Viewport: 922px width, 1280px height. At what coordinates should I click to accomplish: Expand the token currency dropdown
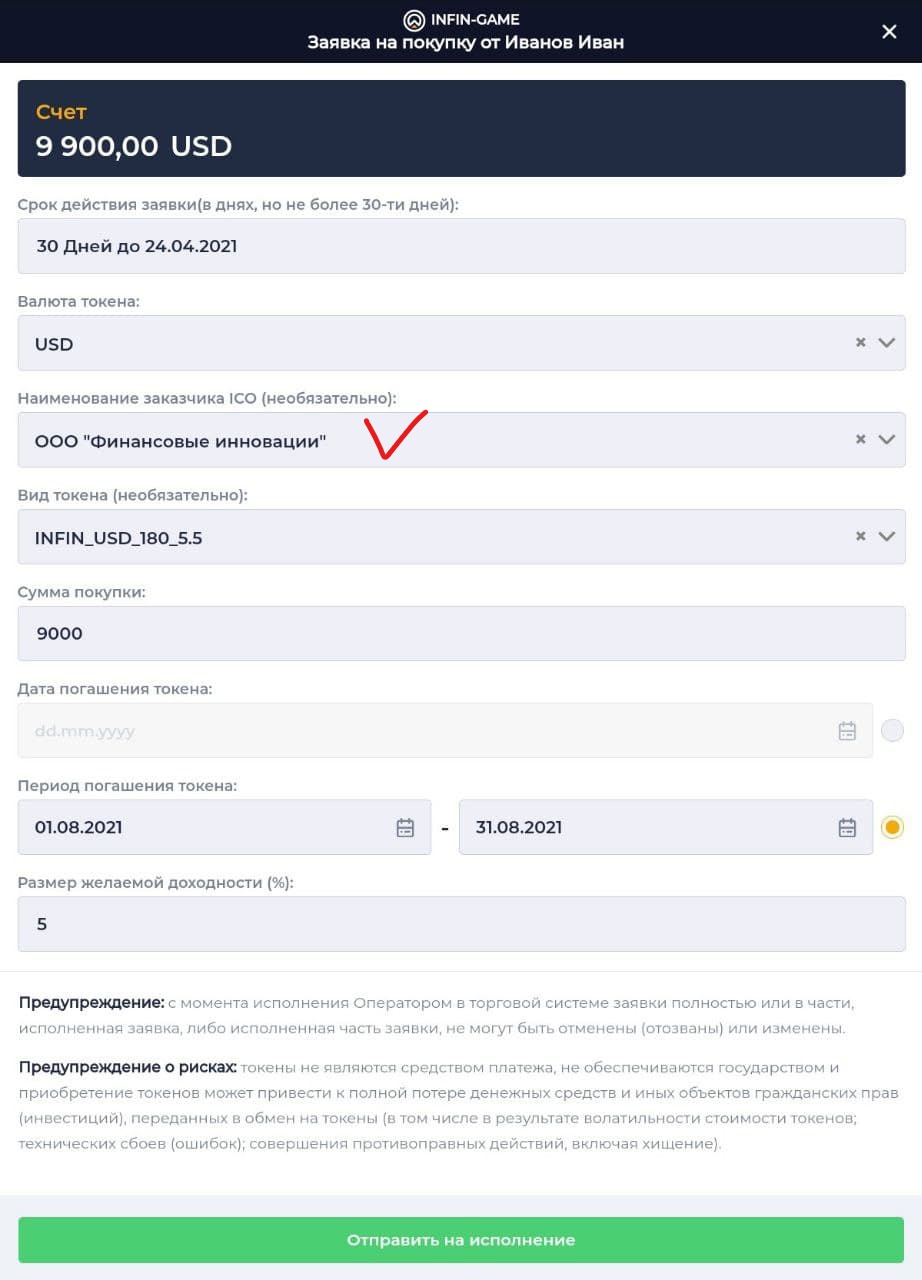click(886, 343)
